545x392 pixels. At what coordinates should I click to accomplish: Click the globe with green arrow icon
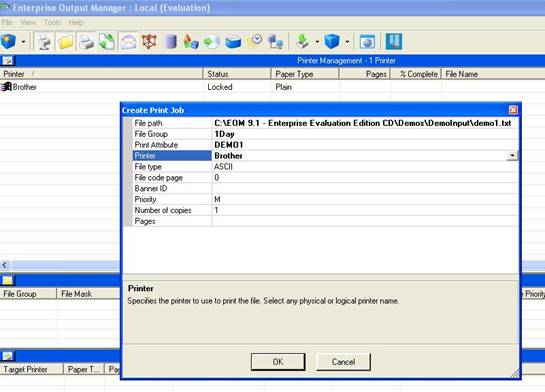click(212, 42)
